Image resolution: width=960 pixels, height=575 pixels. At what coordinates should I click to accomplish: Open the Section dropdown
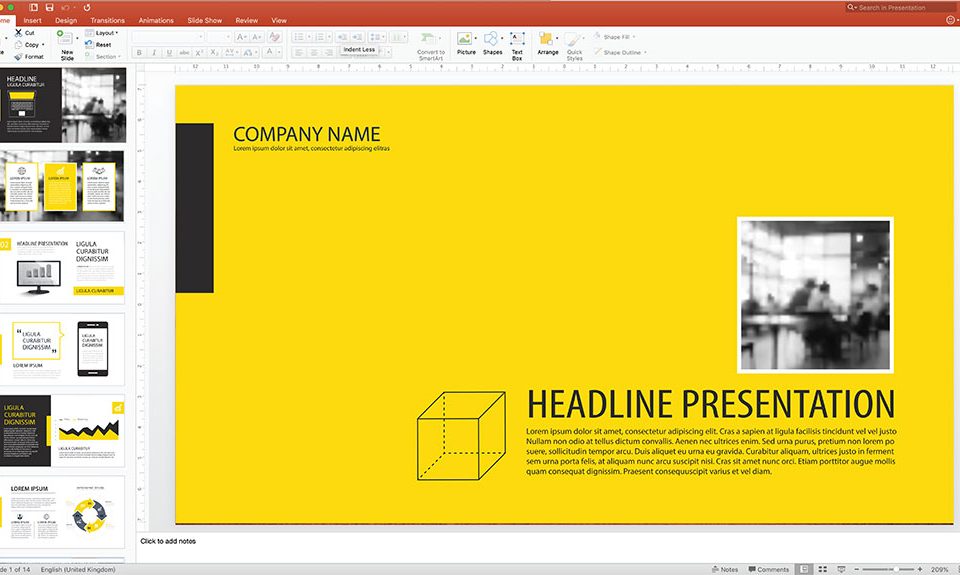coord(103,56)
